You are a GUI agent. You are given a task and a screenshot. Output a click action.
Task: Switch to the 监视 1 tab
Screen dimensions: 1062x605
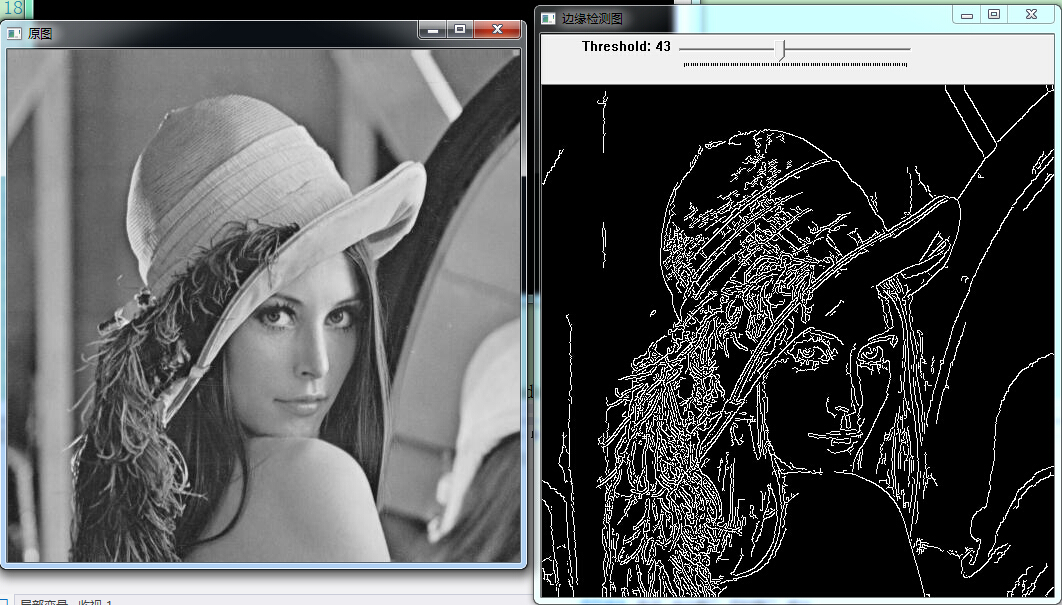tap(95, 602)
